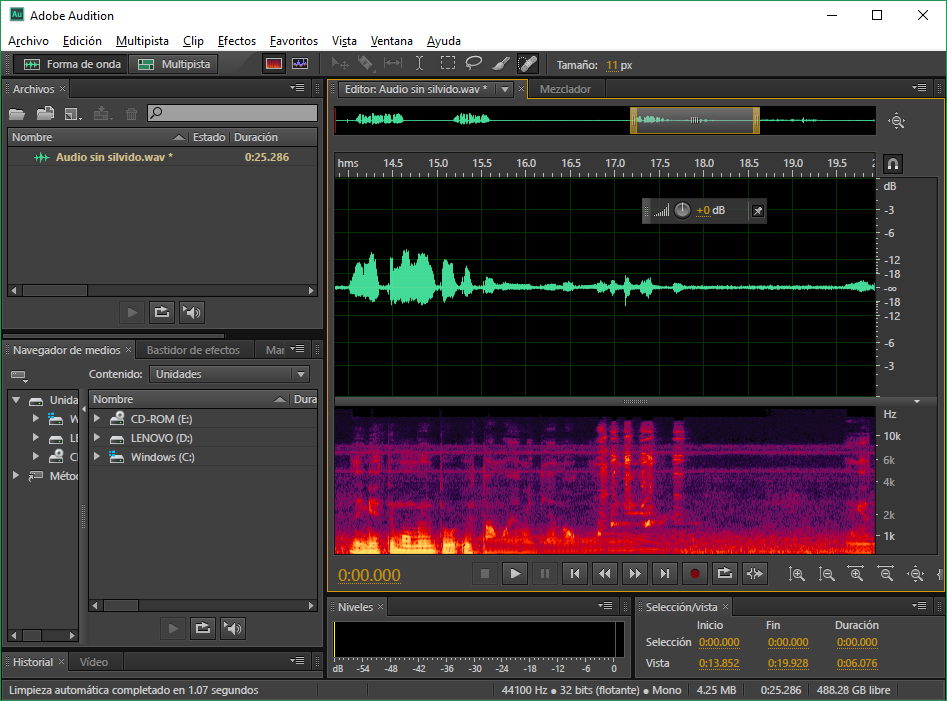Click the zoom navigator highlighted range bar
Screen dimensions: 947x701
pos(695,120)
